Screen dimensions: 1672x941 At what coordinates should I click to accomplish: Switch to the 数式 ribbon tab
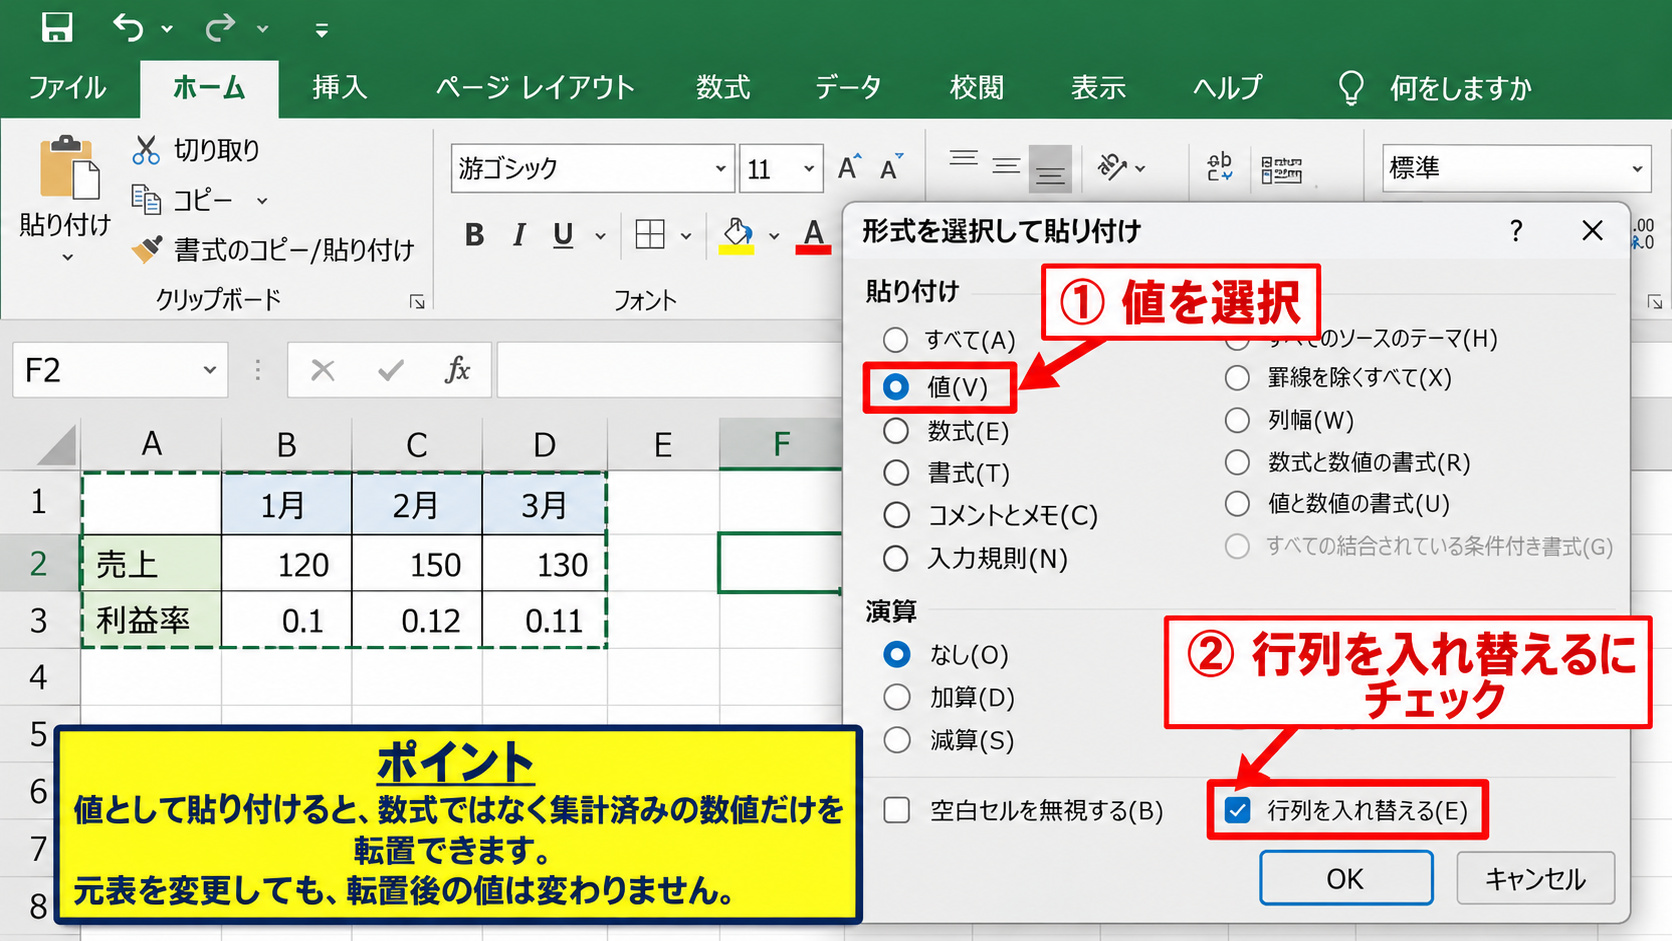point(723,88)
